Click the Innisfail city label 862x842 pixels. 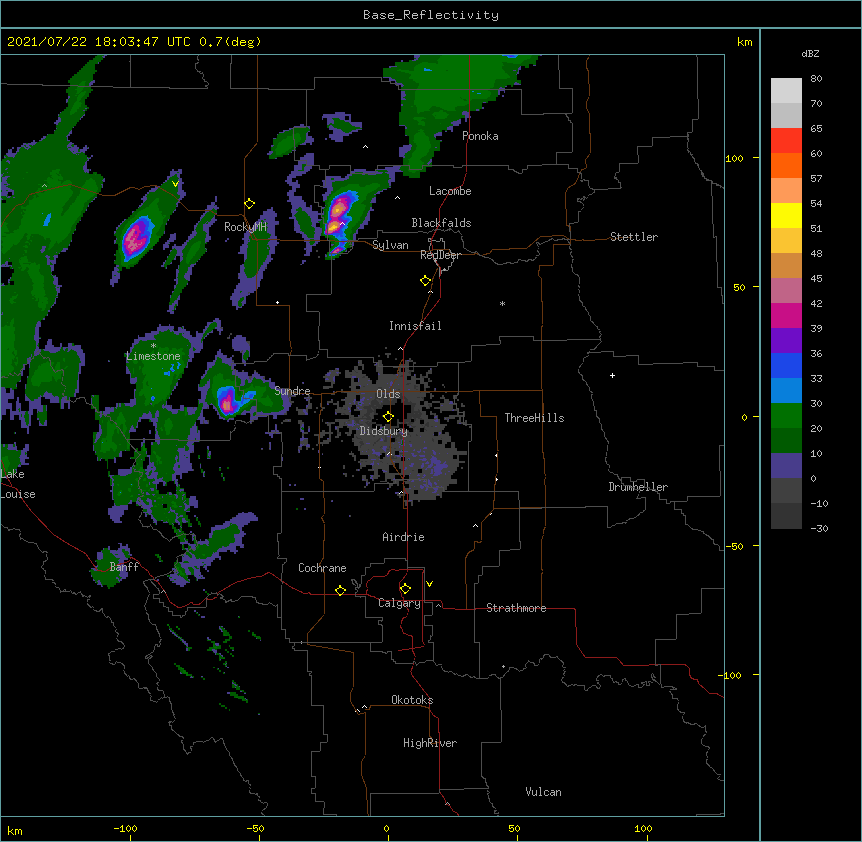click(415, 326)
